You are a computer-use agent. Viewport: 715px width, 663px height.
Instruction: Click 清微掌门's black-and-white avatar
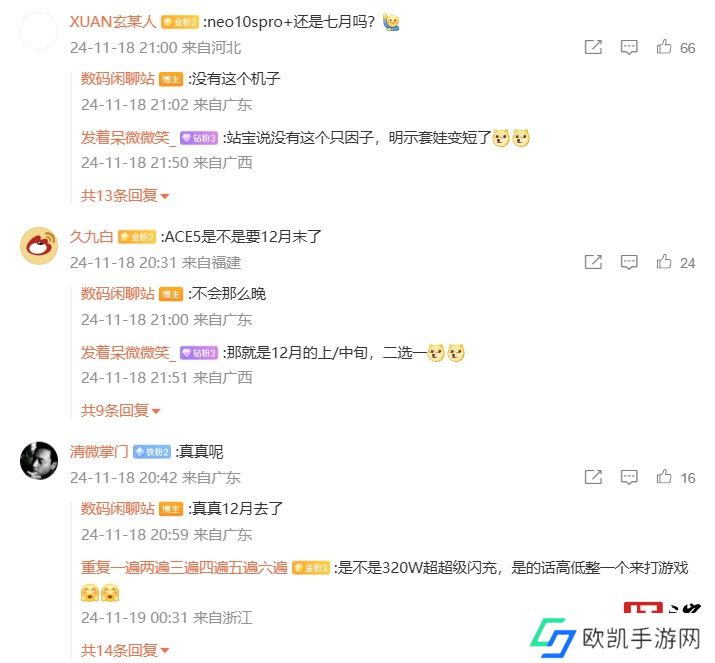pos(39,461)
